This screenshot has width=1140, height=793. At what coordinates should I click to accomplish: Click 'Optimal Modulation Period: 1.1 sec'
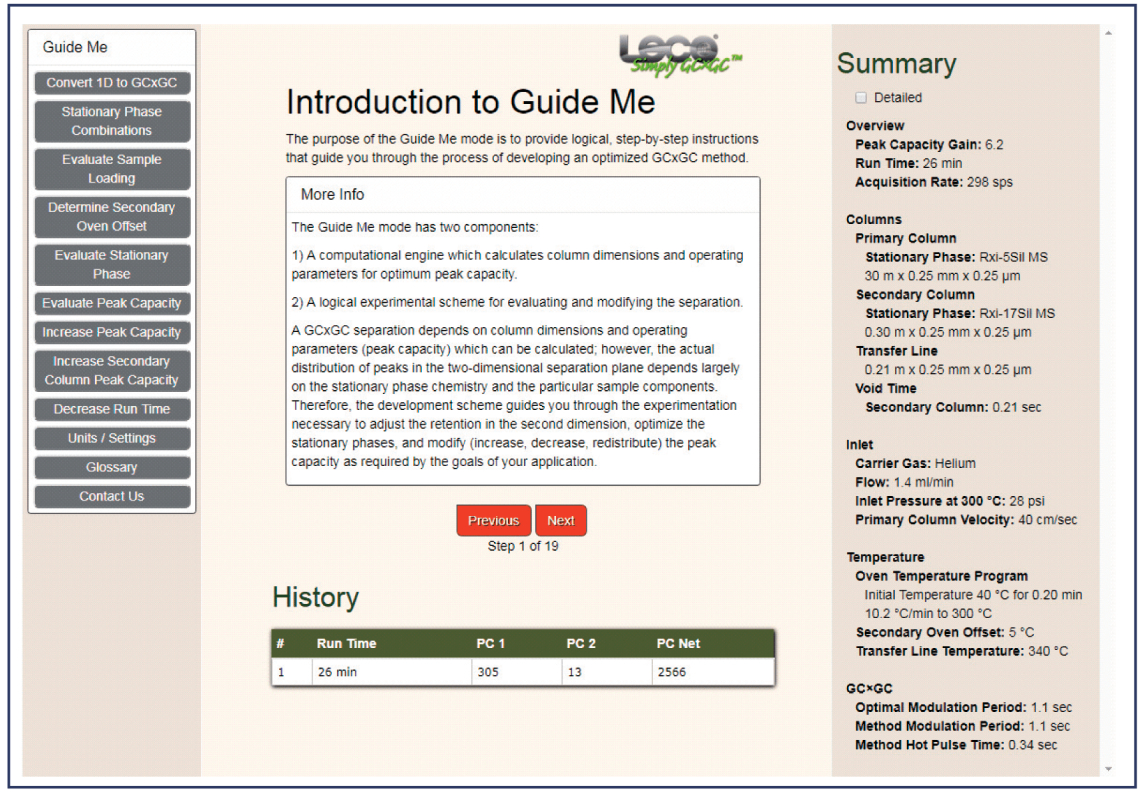pos(963,708)
